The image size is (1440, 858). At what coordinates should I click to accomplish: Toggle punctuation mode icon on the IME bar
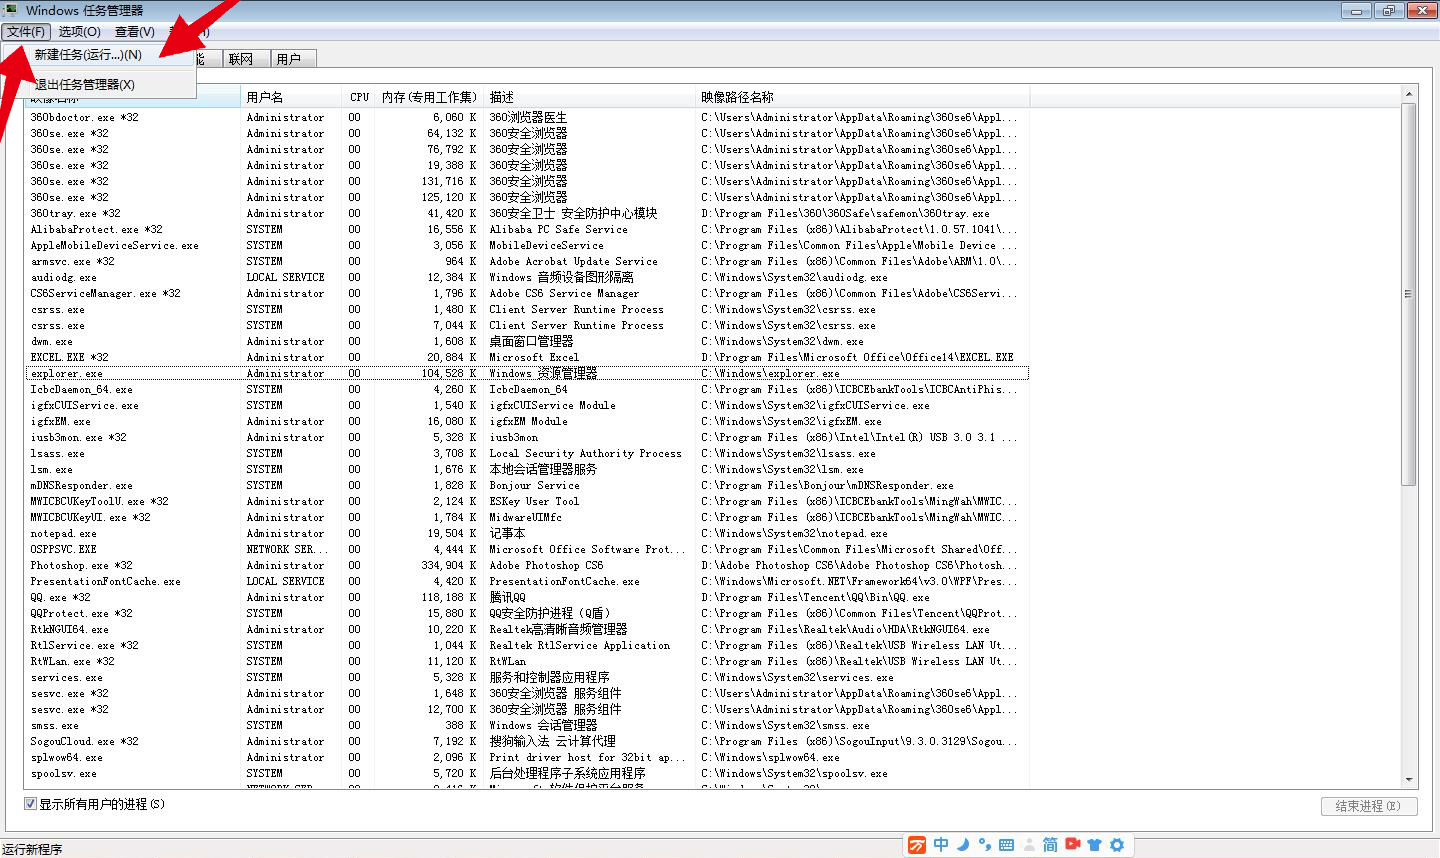pos(985,845)
